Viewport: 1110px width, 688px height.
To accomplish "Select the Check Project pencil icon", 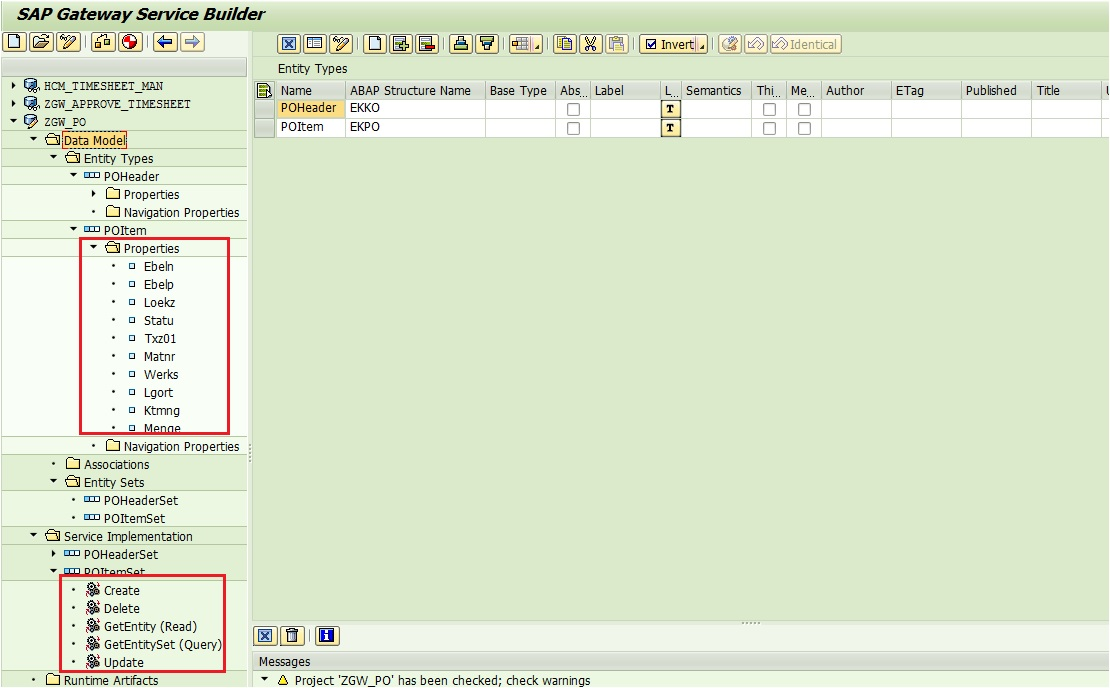I will click(x=67, y=42).
